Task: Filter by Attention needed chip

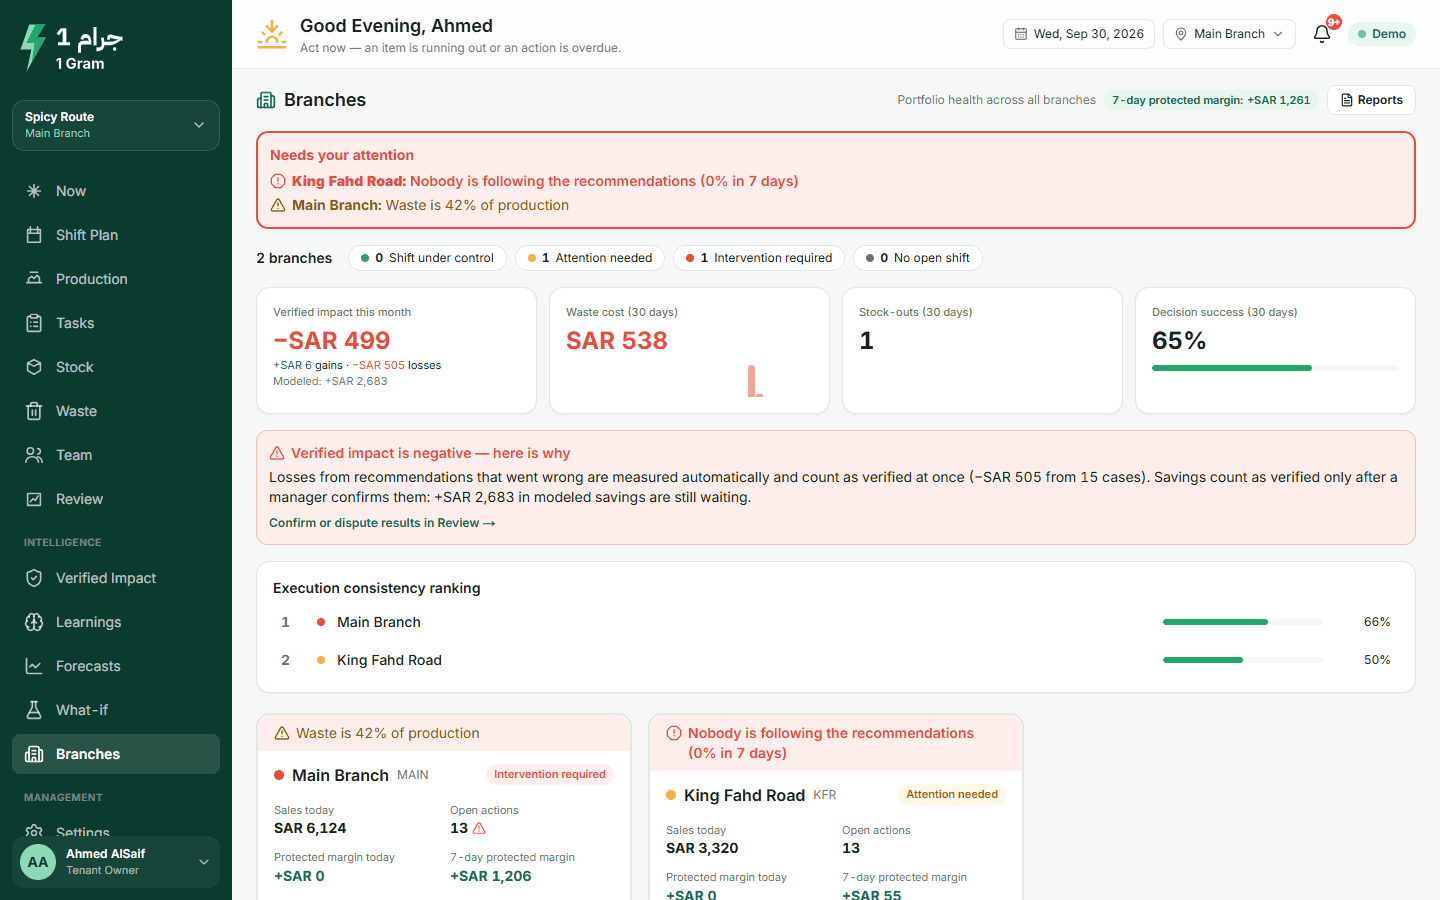Action: pyautogui.click(x=590, y=258)
